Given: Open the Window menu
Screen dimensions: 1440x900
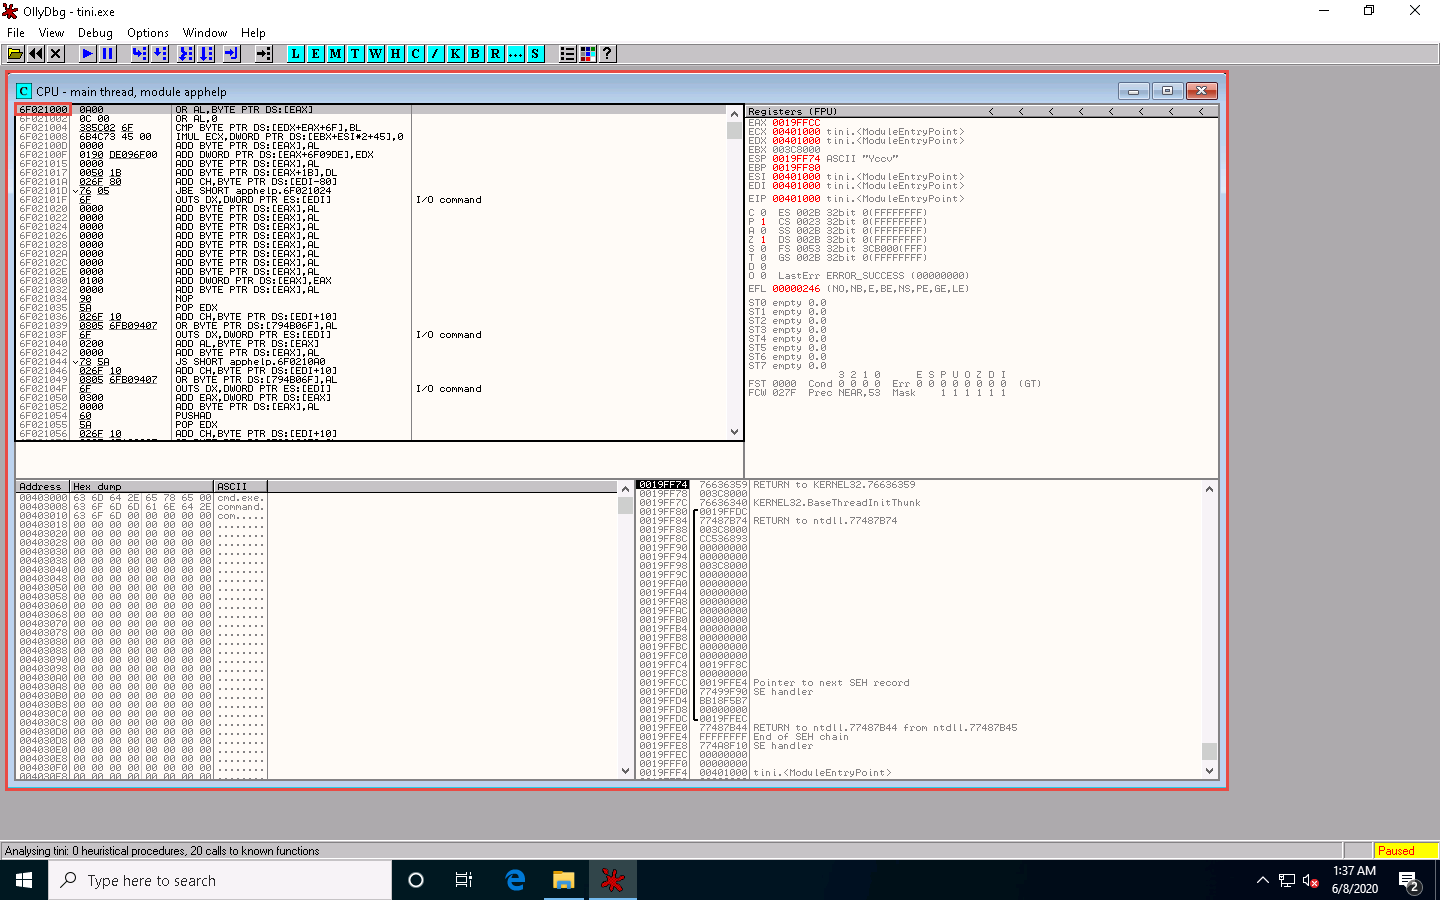Looking at the screenshot, I should tap(205, 33).
